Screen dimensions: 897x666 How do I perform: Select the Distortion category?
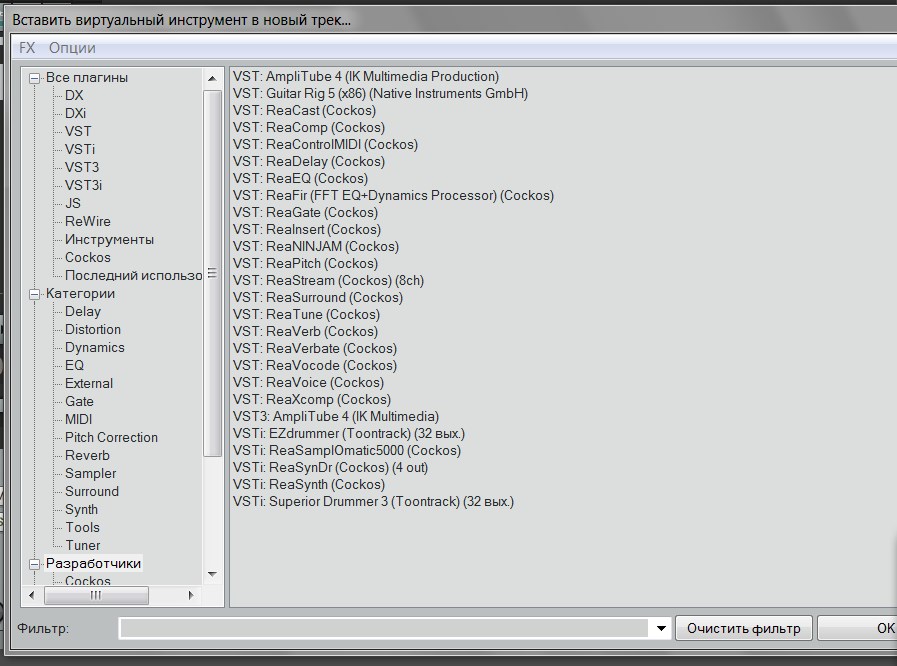[x=93, y=330]
